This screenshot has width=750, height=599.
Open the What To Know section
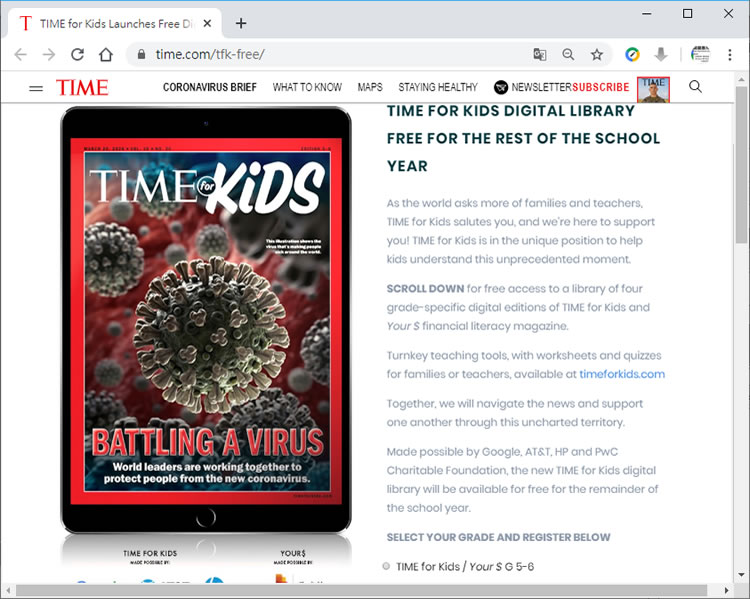click(x=307, y=87)
